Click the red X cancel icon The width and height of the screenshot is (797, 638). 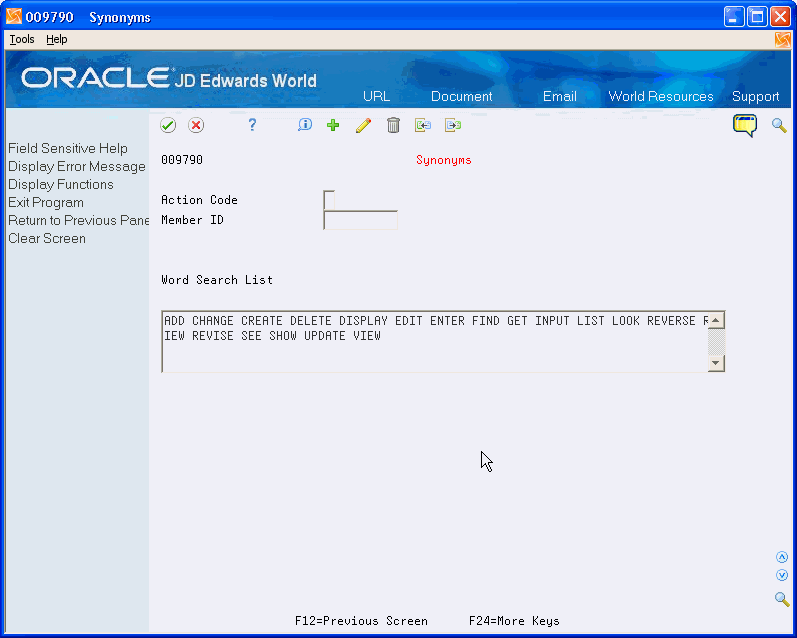coord(196,125)
